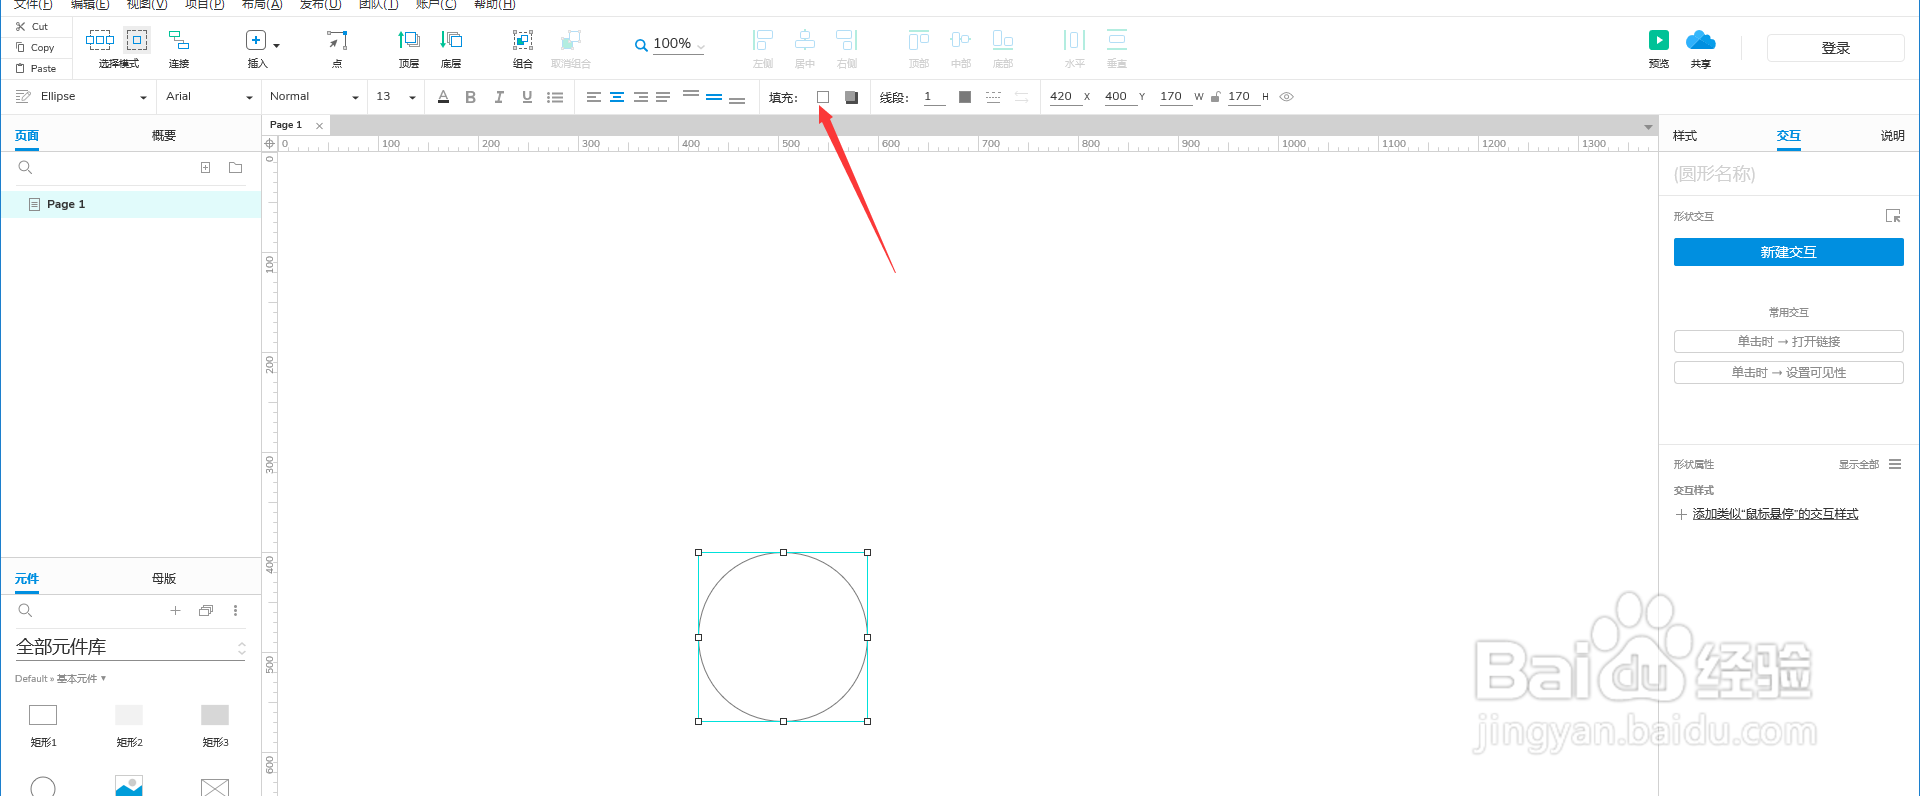Open the fill color swatch

click(x=823, y=97)
